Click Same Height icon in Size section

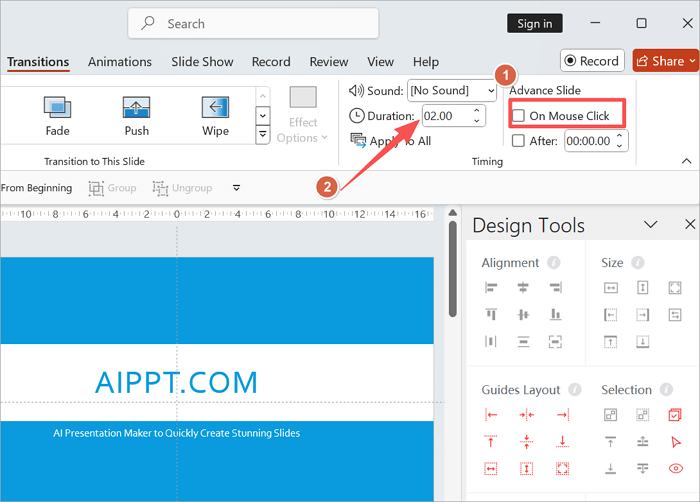(642, 288)
